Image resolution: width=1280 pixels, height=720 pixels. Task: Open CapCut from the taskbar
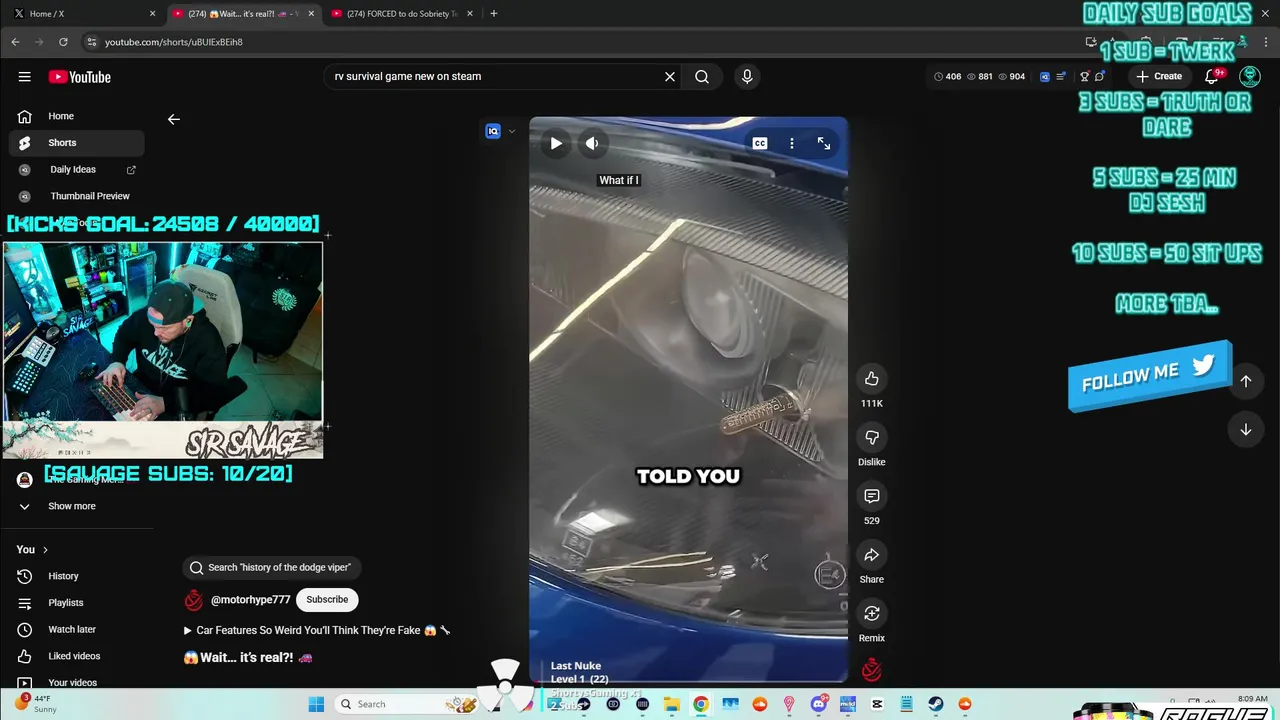click(877, 704)
